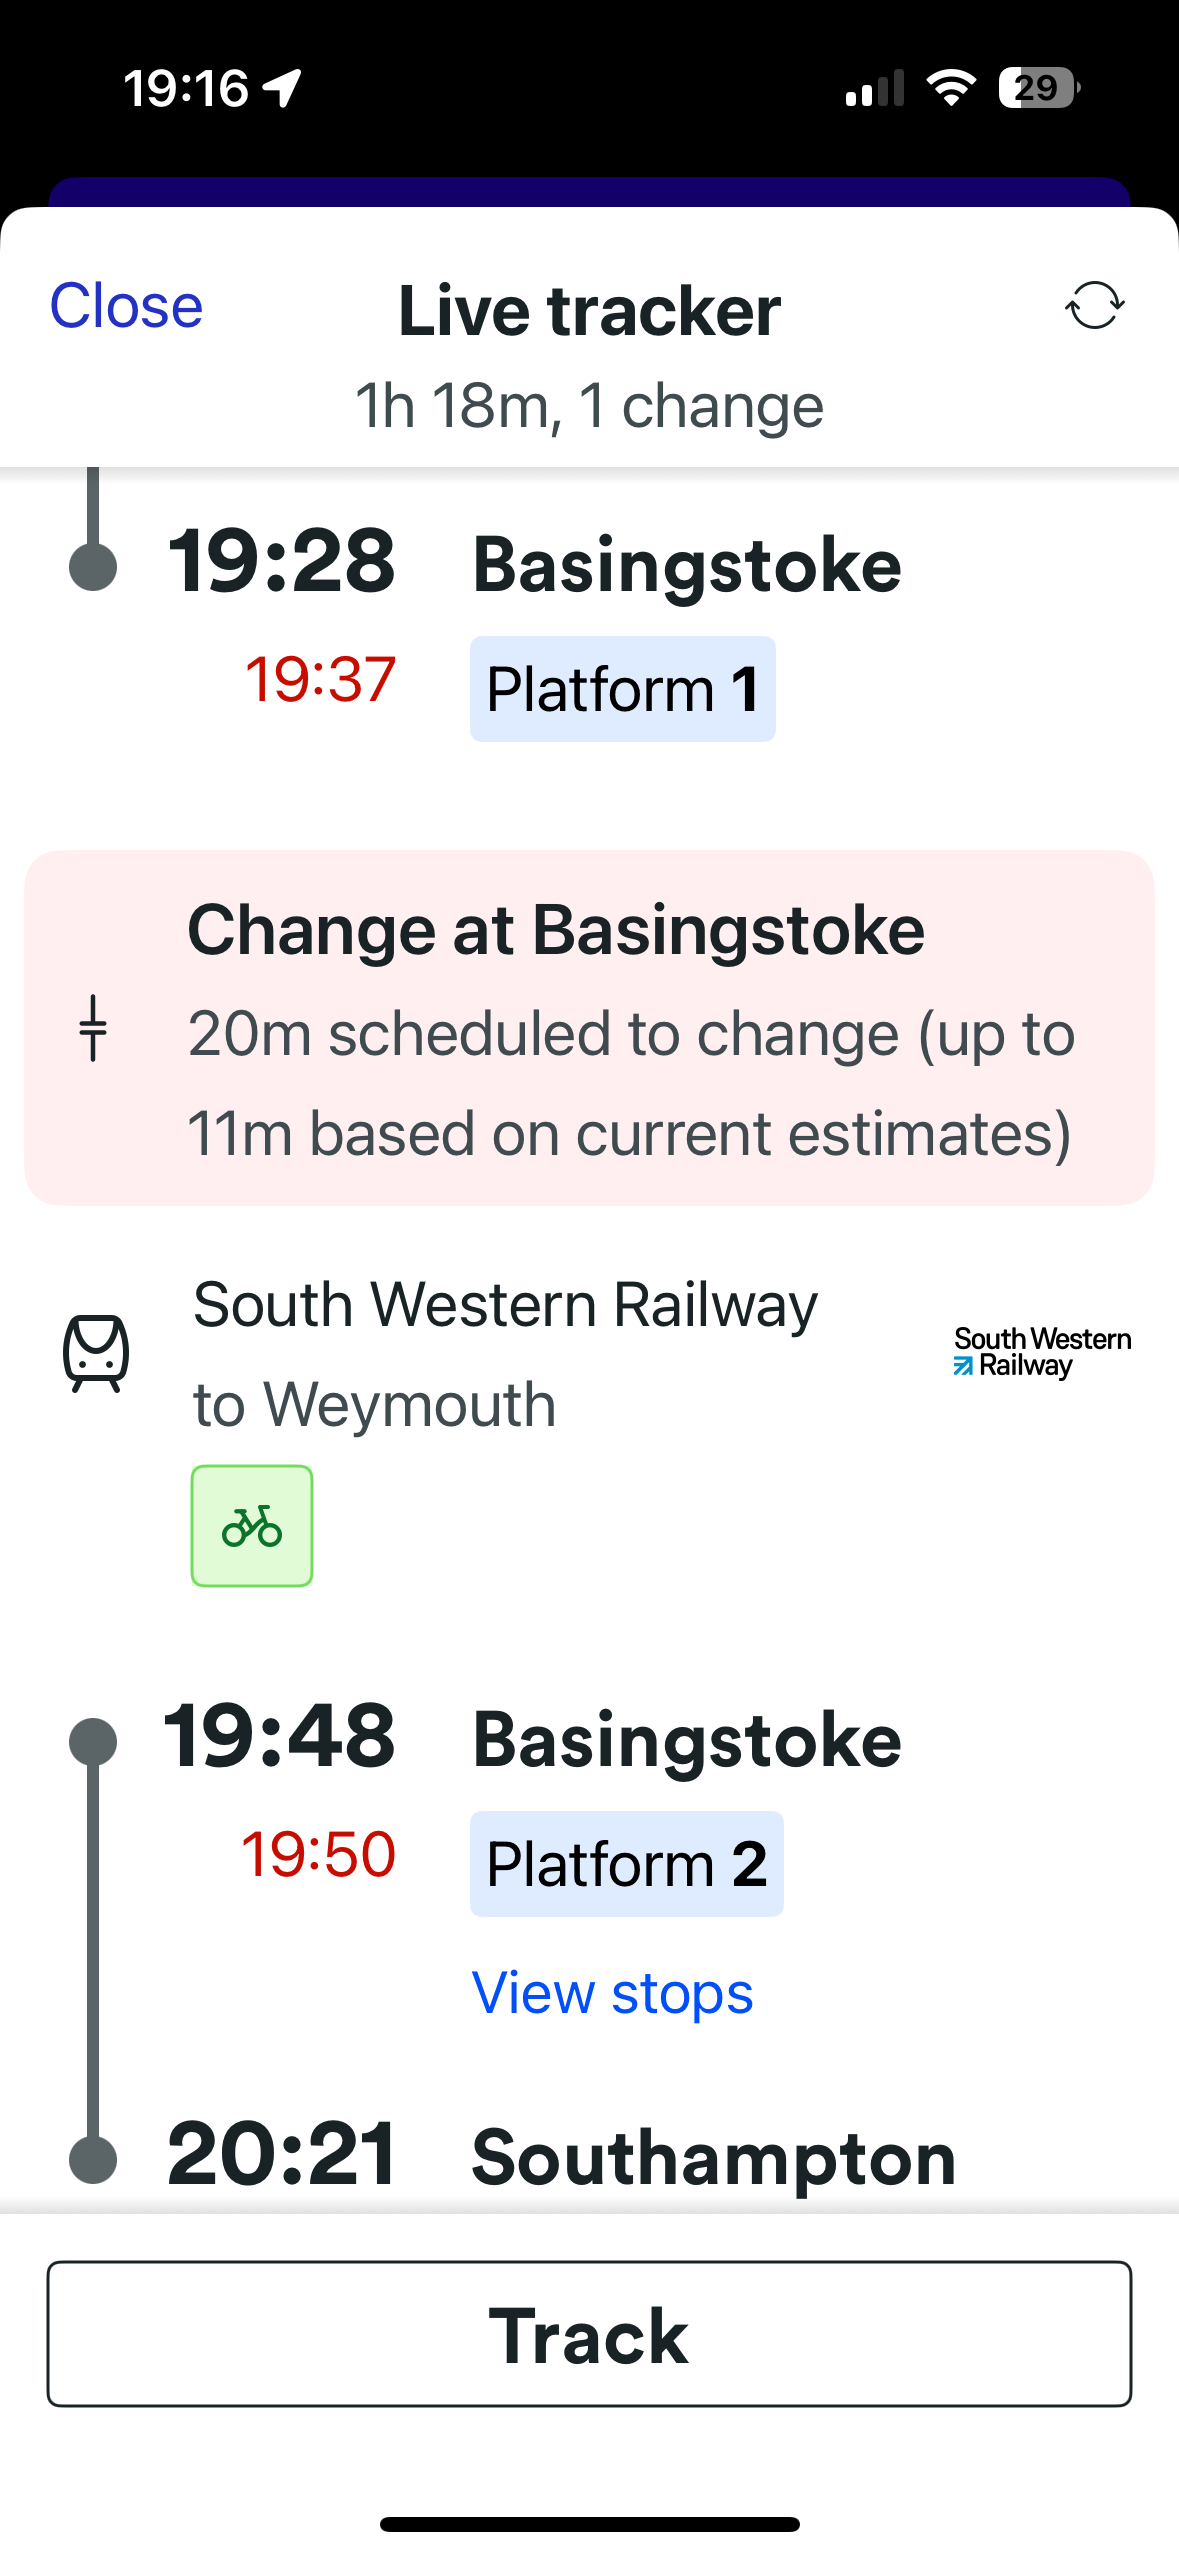
Task: Tap the Wi-Fi status icon
Action: (x=951, y=88)
